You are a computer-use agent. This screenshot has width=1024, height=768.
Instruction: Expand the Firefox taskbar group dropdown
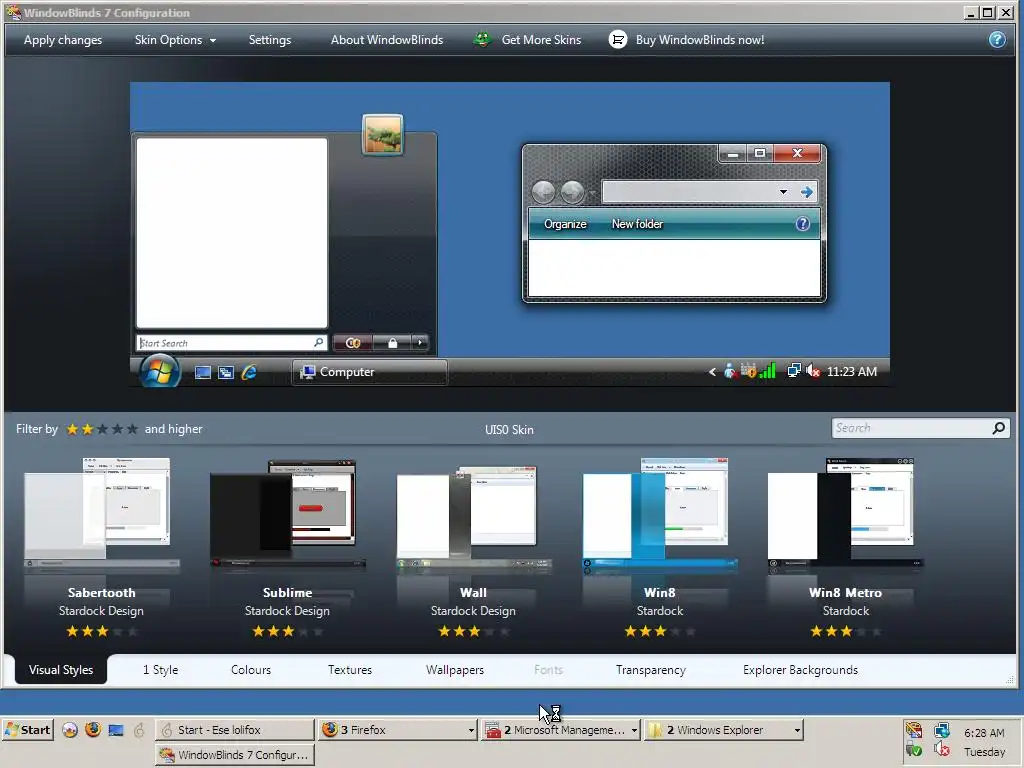click(471, 730)
